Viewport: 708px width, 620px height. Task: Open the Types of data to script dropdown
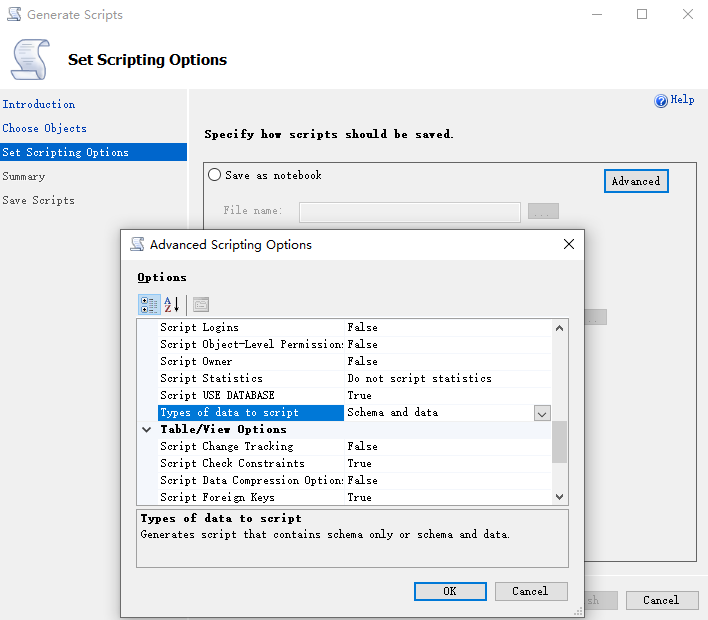pyautogui.click(x=542, y=413)
